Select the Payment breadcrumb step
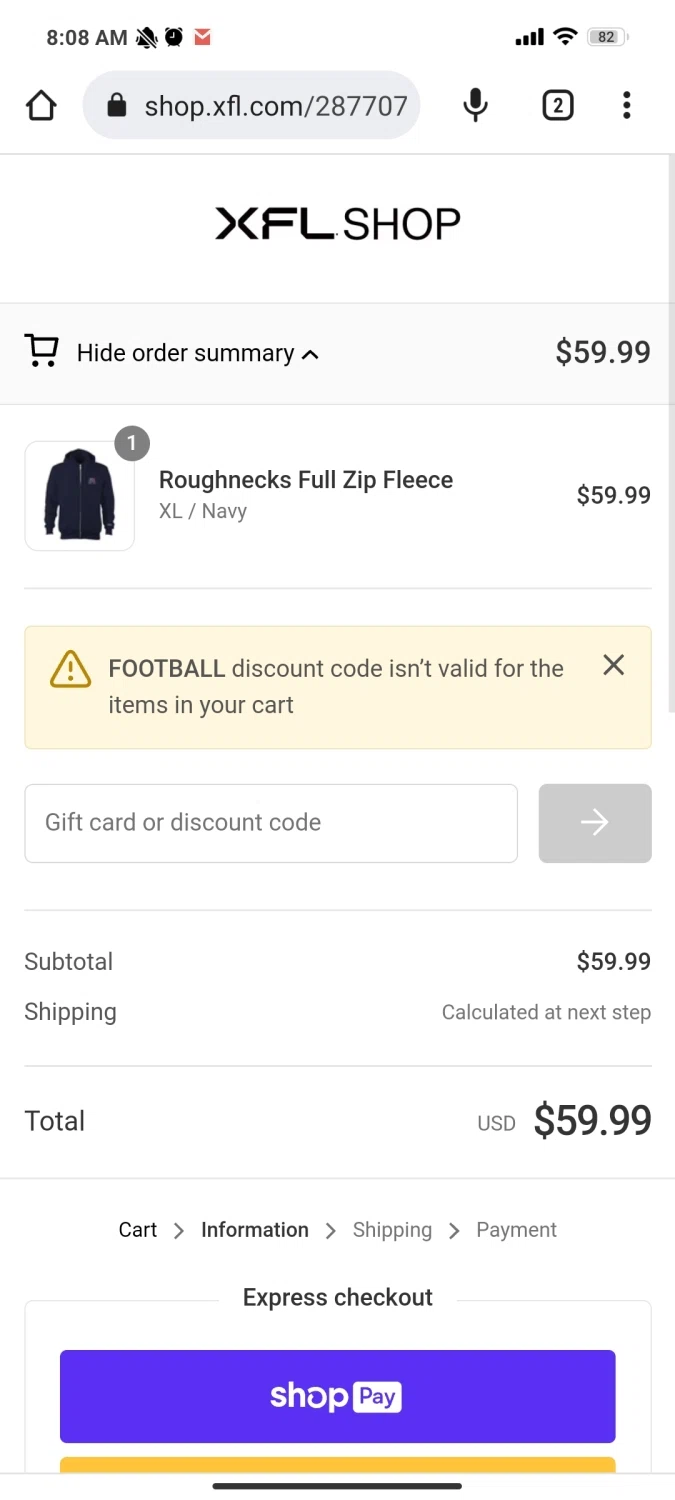675x1500 pixels. point(516,1230)
